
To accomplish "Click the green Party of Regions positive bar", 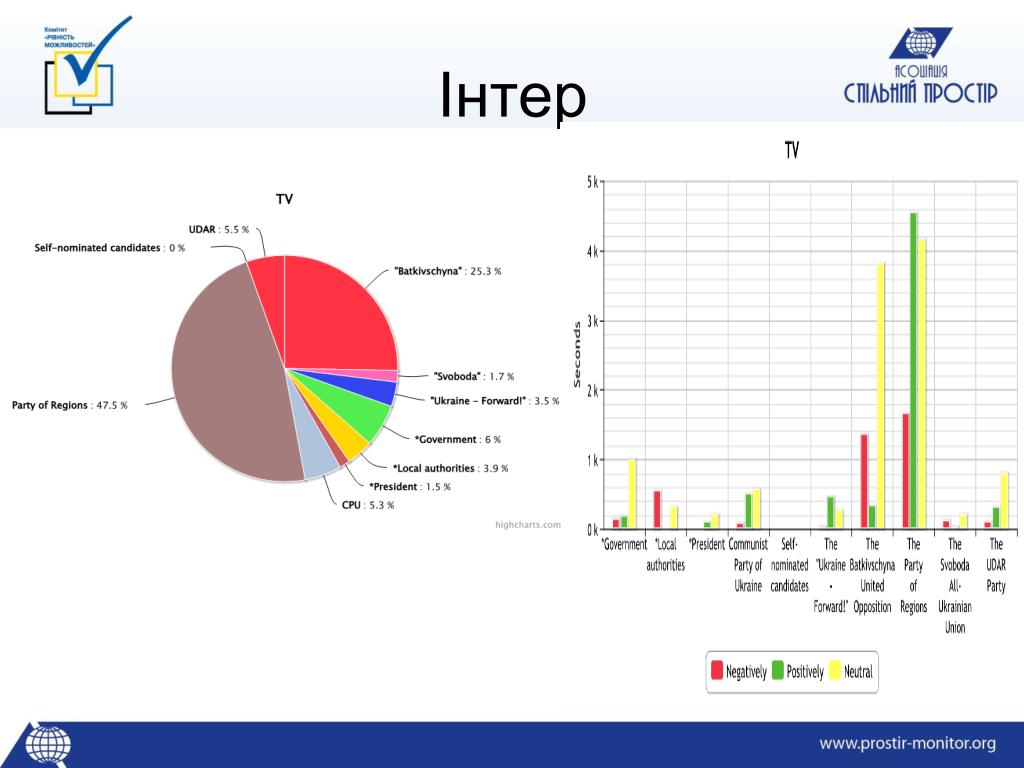I will click(914, 370).
